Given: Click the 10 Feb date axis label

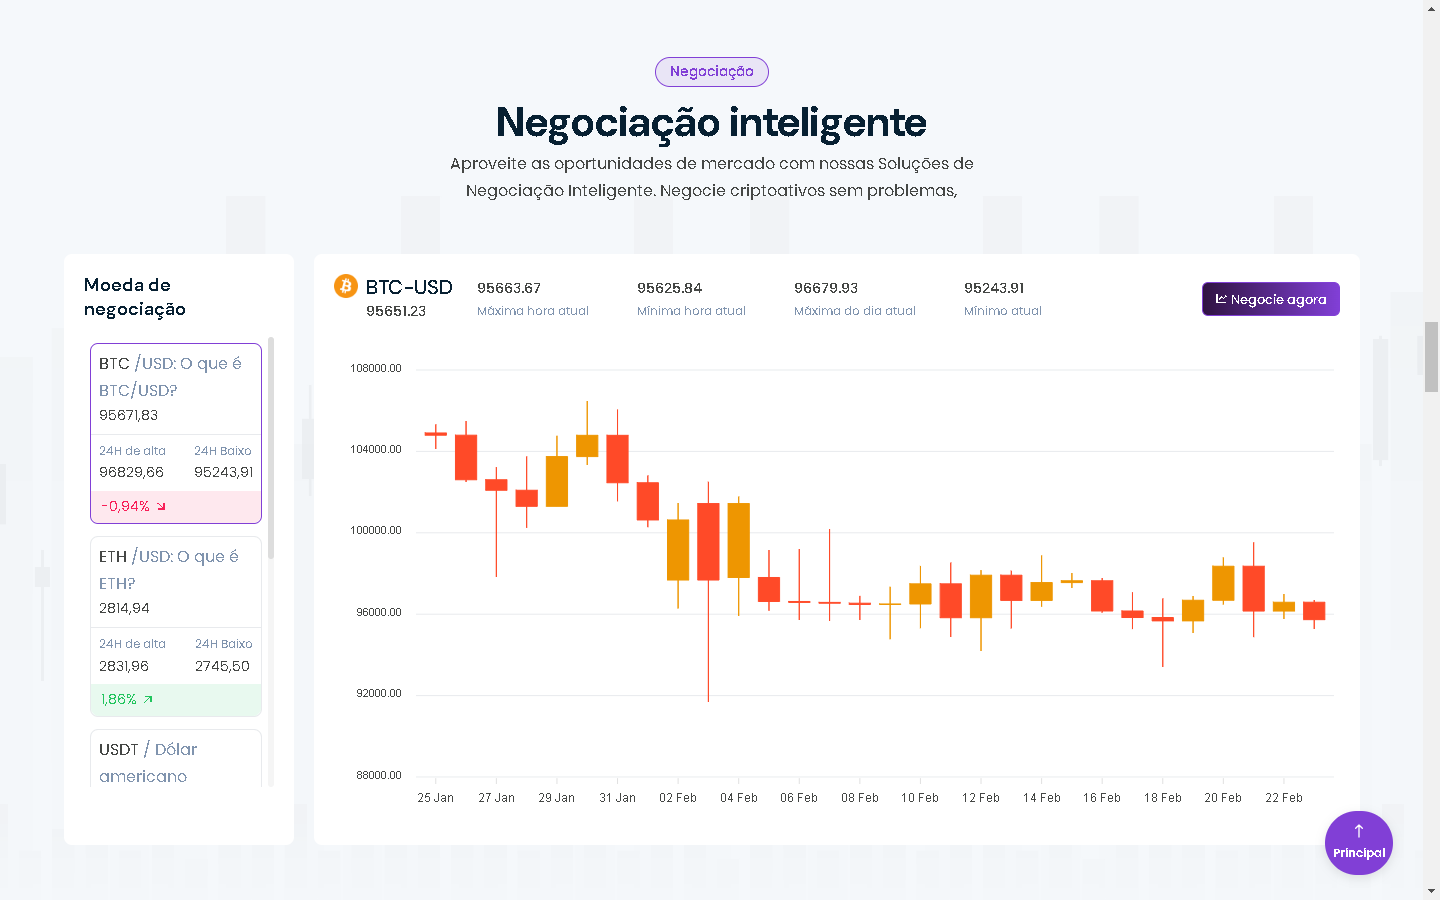Looking at the screenshot, I should pyautogui.click(x=920, y=798).
